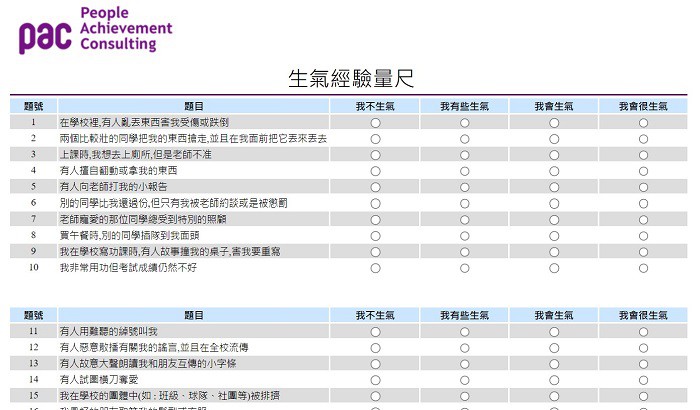
Task: Mark 我不生氣 for question 9
Action: pos(375,252)
